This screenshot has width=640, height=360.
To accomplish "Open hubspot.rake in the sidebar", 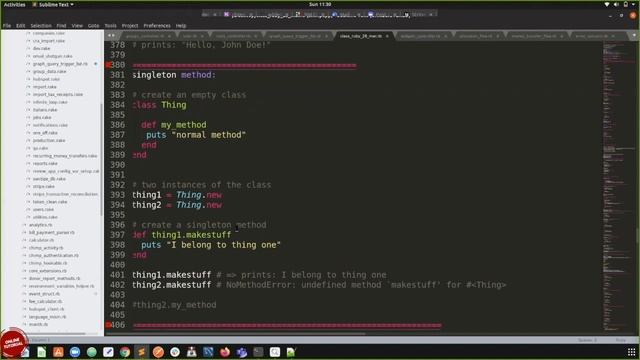I will 47,79.
